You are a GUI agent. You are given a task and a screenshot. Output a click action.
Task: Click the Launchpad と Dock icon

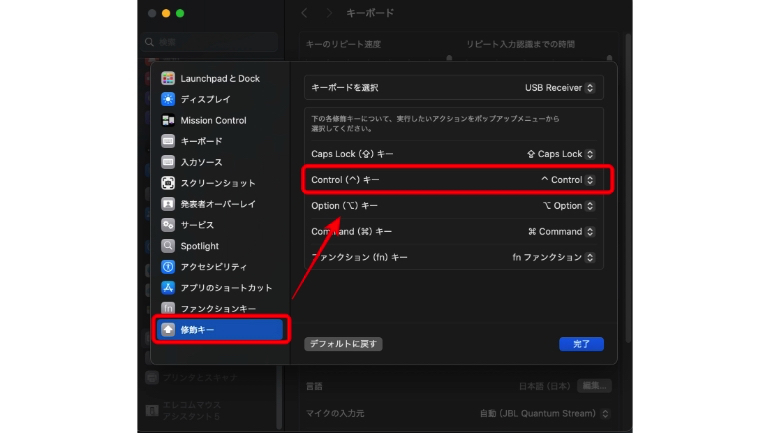tap(168, 78)
